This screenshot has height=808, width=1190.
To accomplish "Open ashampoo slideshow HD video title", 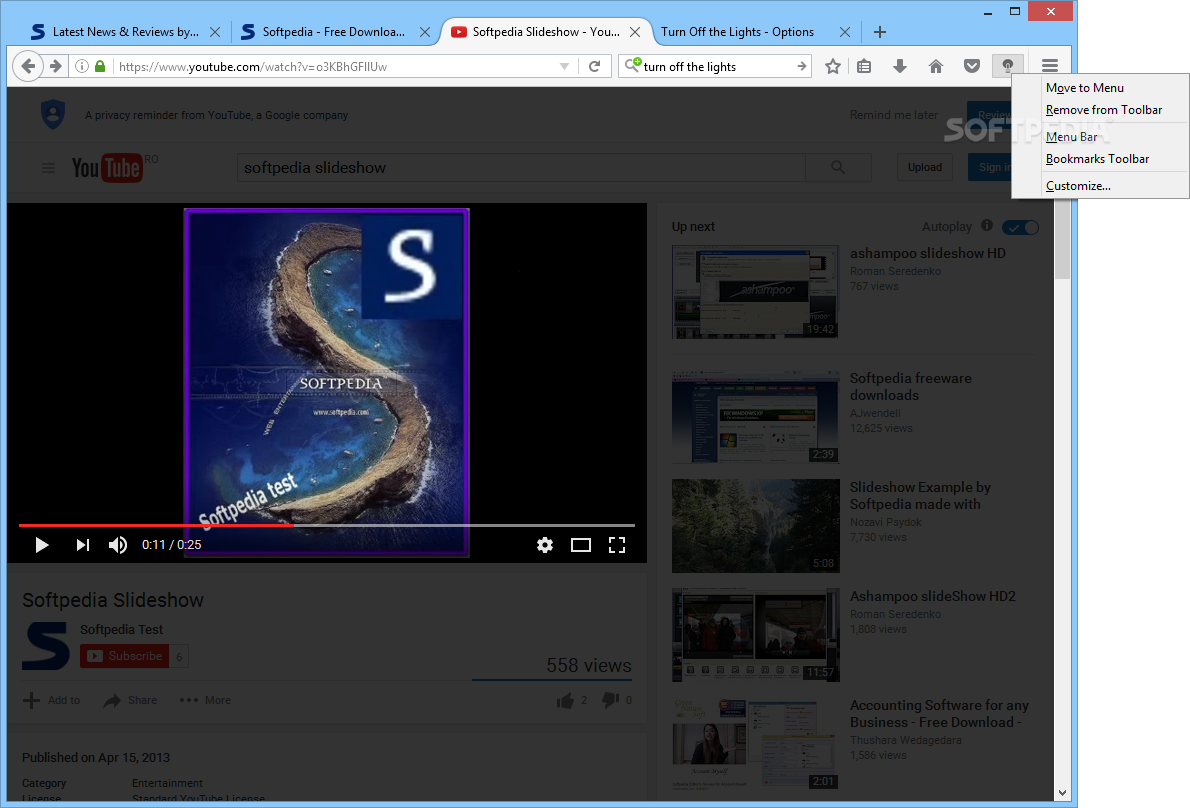I will click(927, 253).
